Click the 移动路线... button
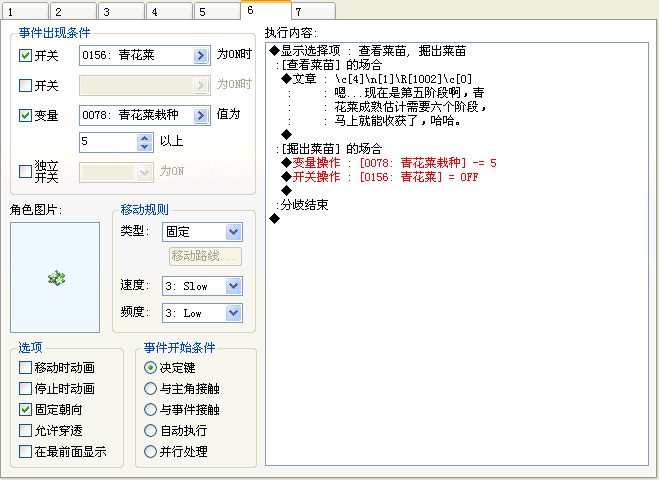This screenshot has width=659, height=480. 206,256
